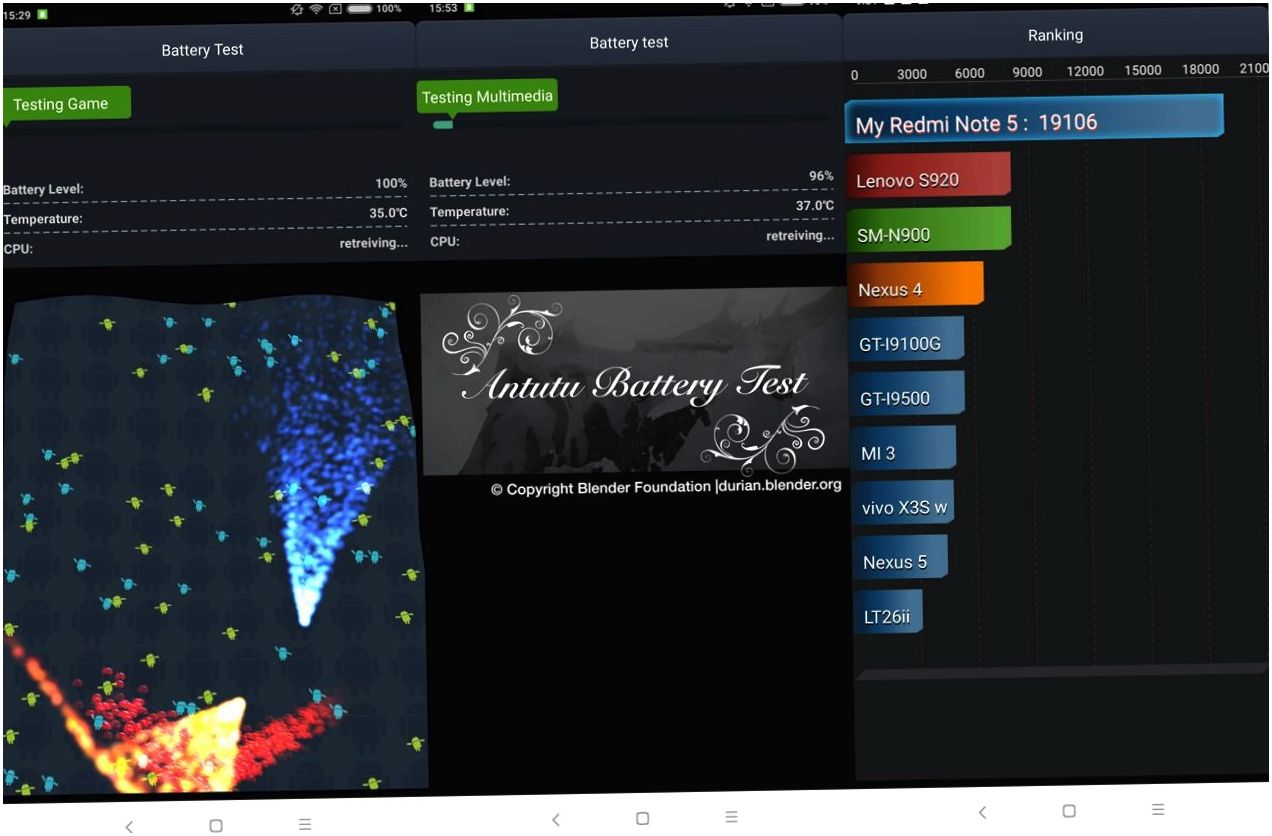Screen dimensions: 1272x836
Task: Click the 100% Battery Level value
Action: (391, 184)
